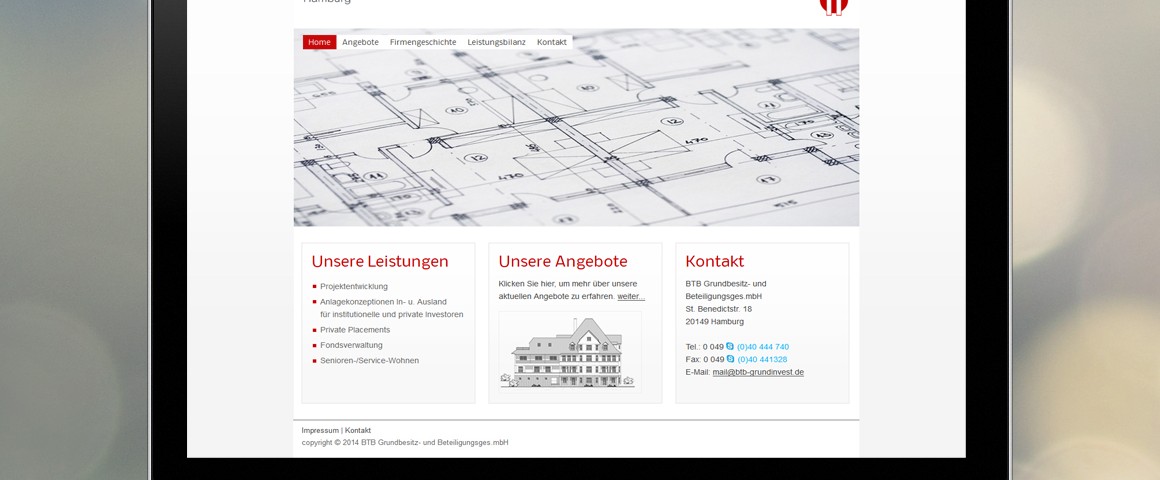Screen dimensions: 1160x480
Task: Open the Firmengeschichte menu item
Action: click(x=423, y=42)
